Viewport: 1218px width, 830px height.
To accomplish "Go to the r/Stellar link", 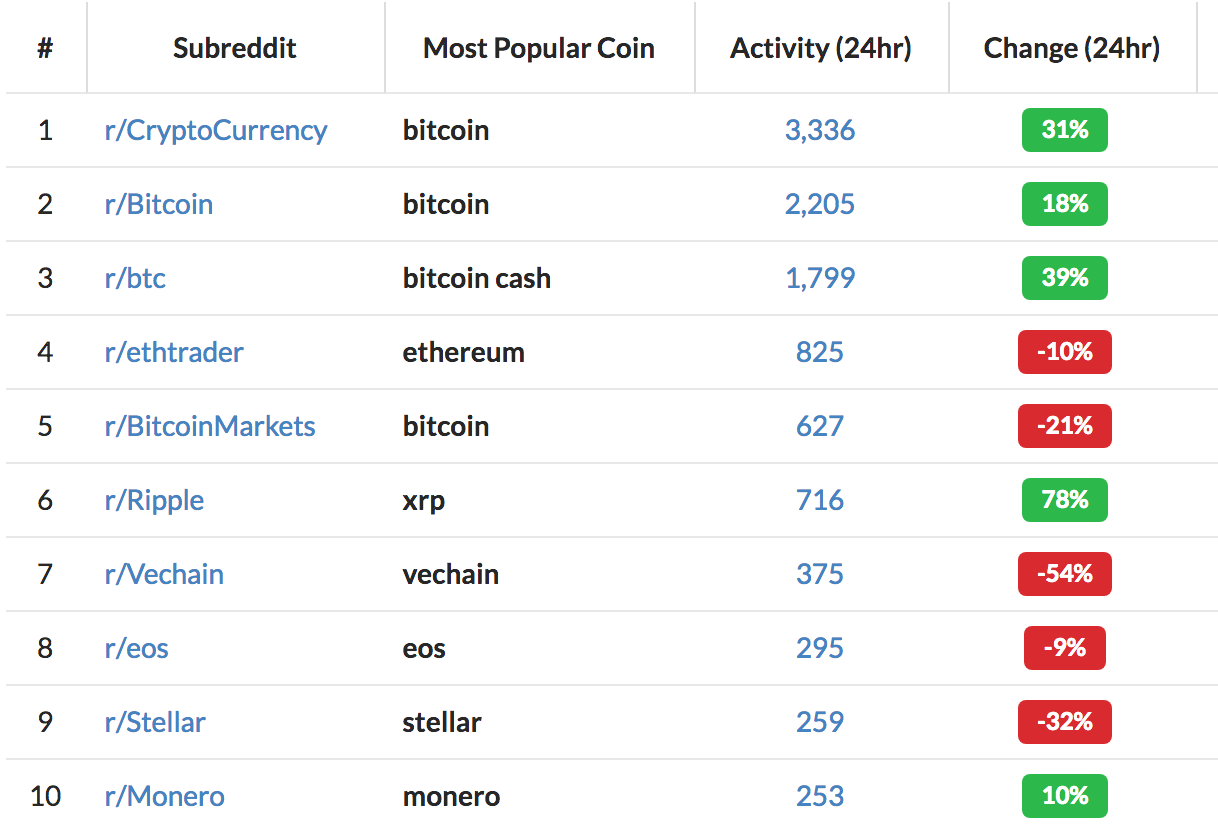I will [155, 722].
